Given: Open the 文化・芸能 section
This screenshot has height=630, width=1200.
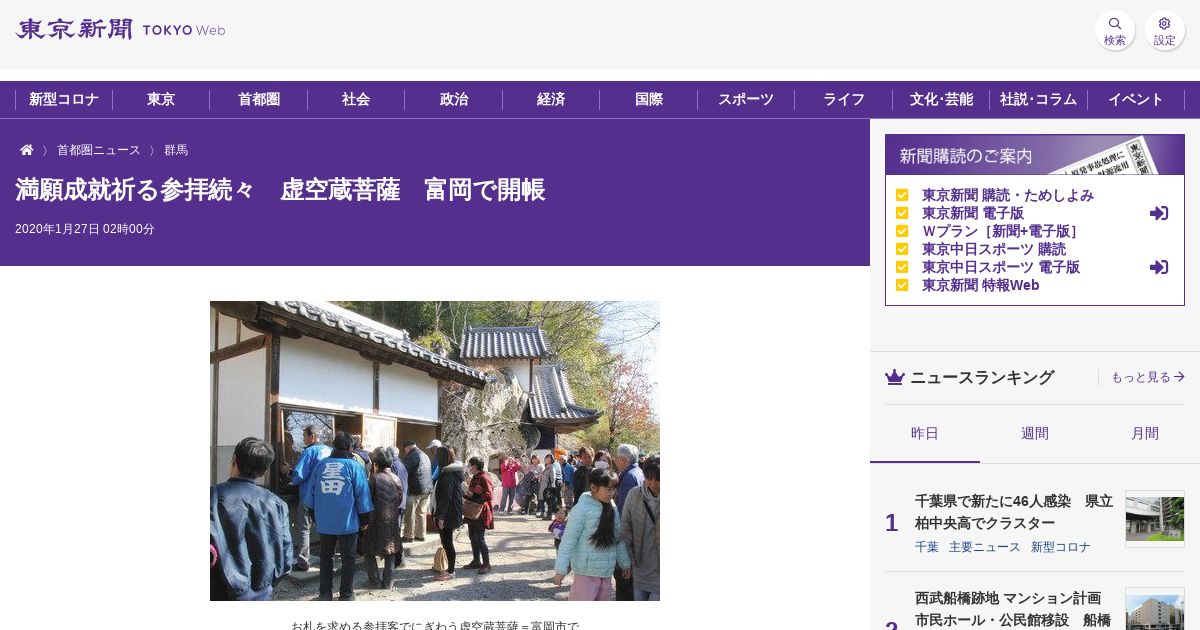Looking at the screenshot, I should click(941, 99).
